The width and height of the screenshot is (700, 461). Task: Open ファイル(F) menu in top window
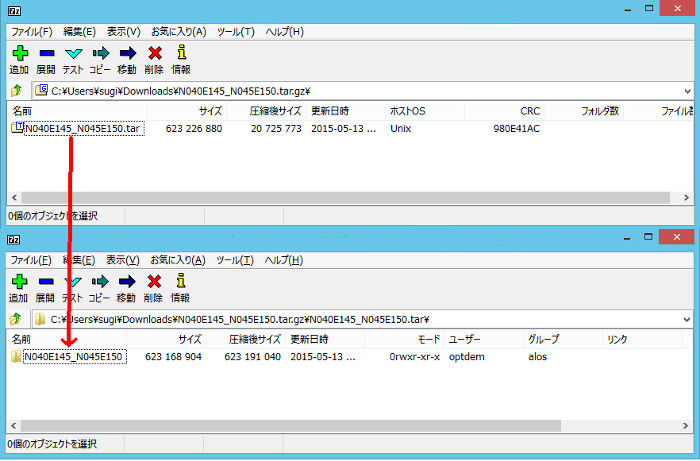31,32
